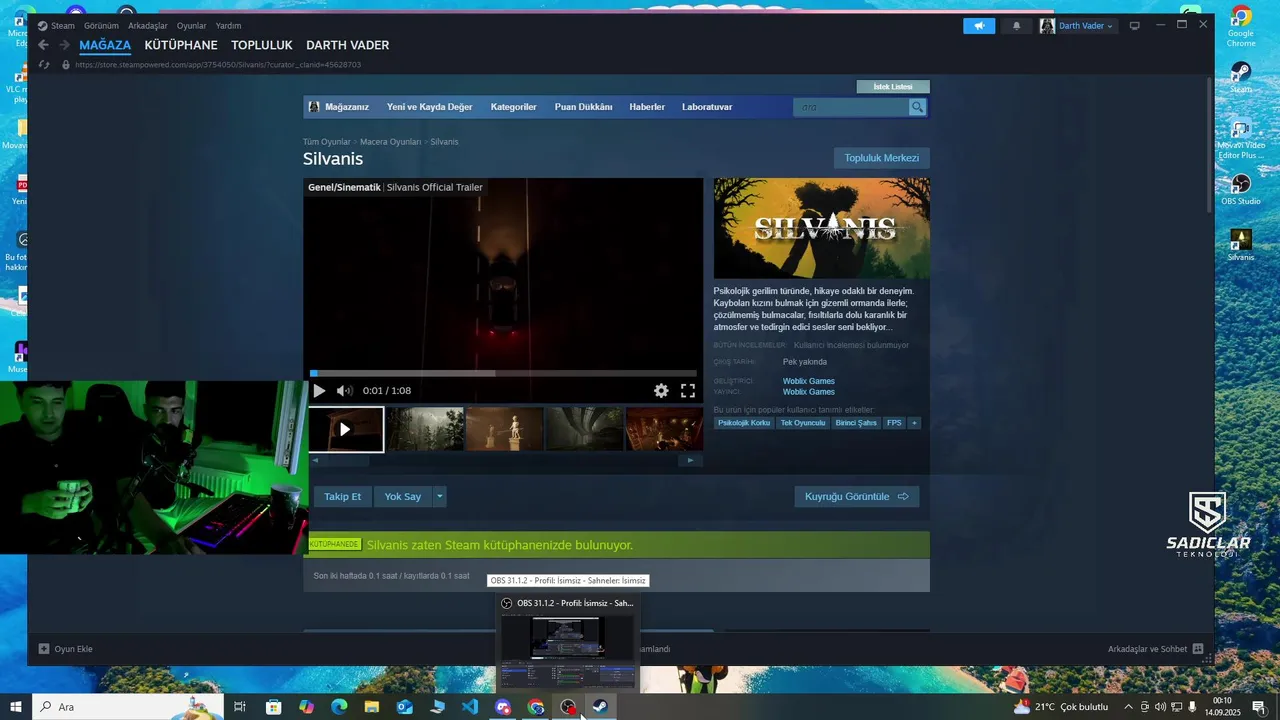Click Oyun Ekle at bottom left
The image size is (1280, 720).
coord(66,649)
